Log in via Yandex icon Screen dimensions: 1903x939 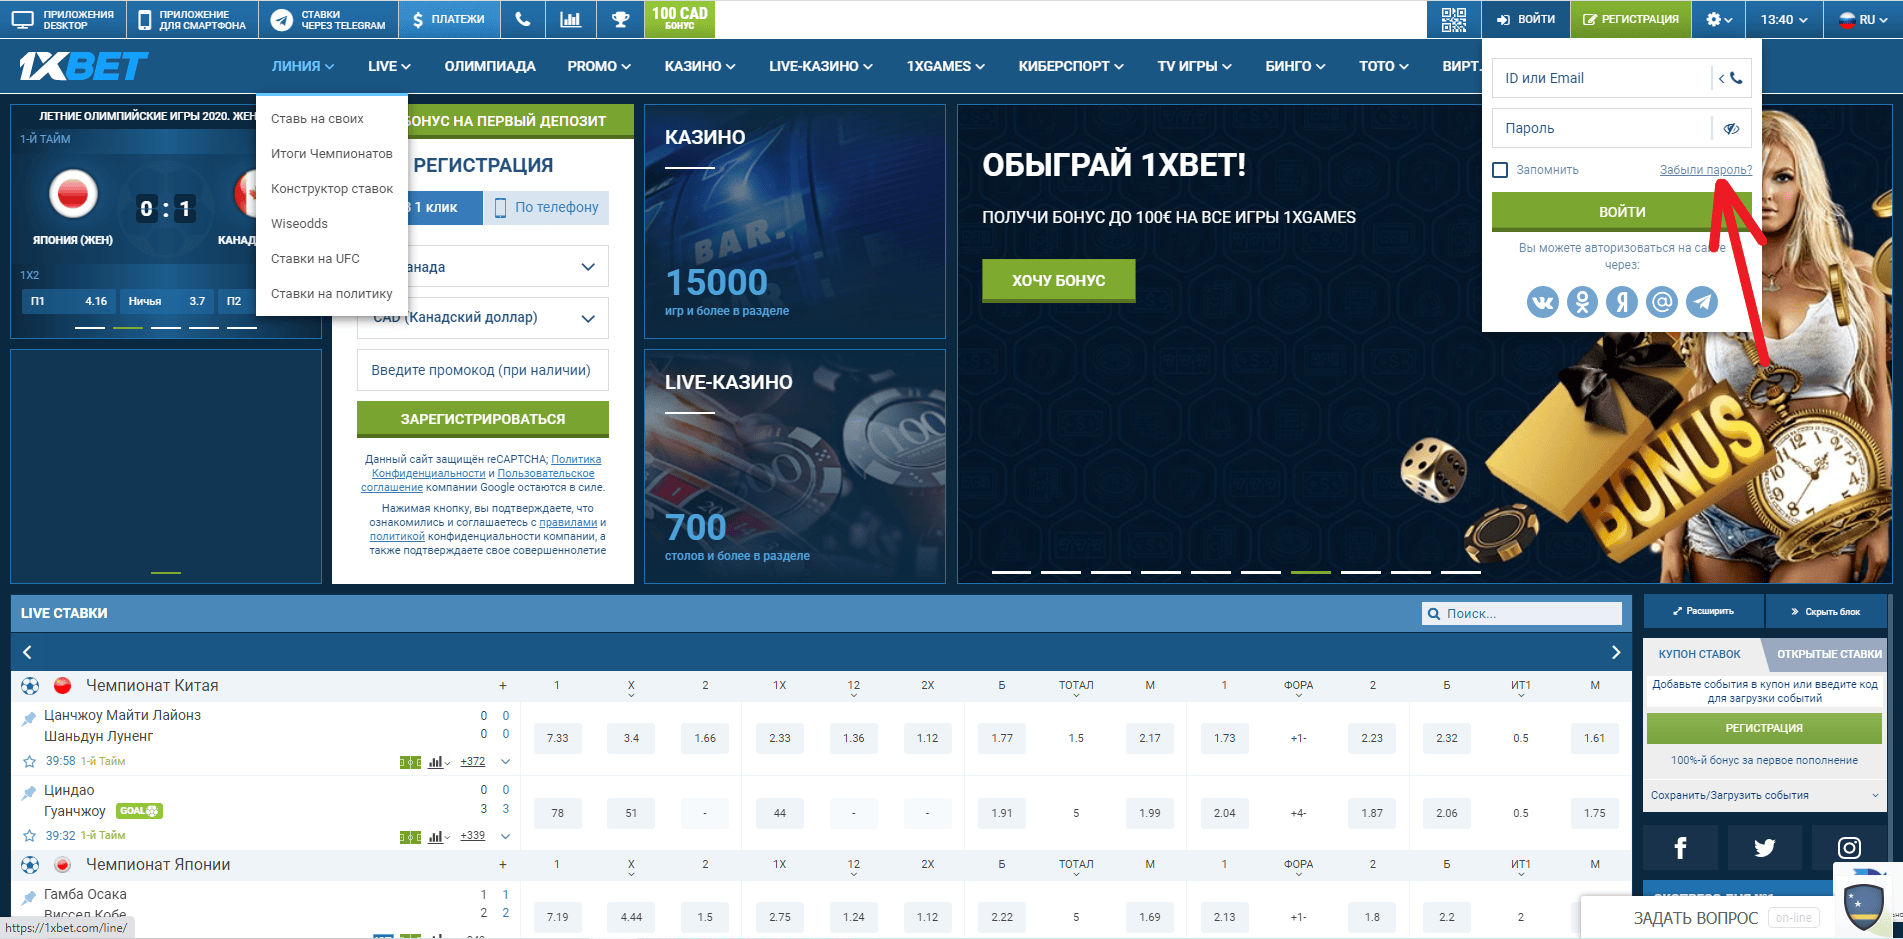1622,301
